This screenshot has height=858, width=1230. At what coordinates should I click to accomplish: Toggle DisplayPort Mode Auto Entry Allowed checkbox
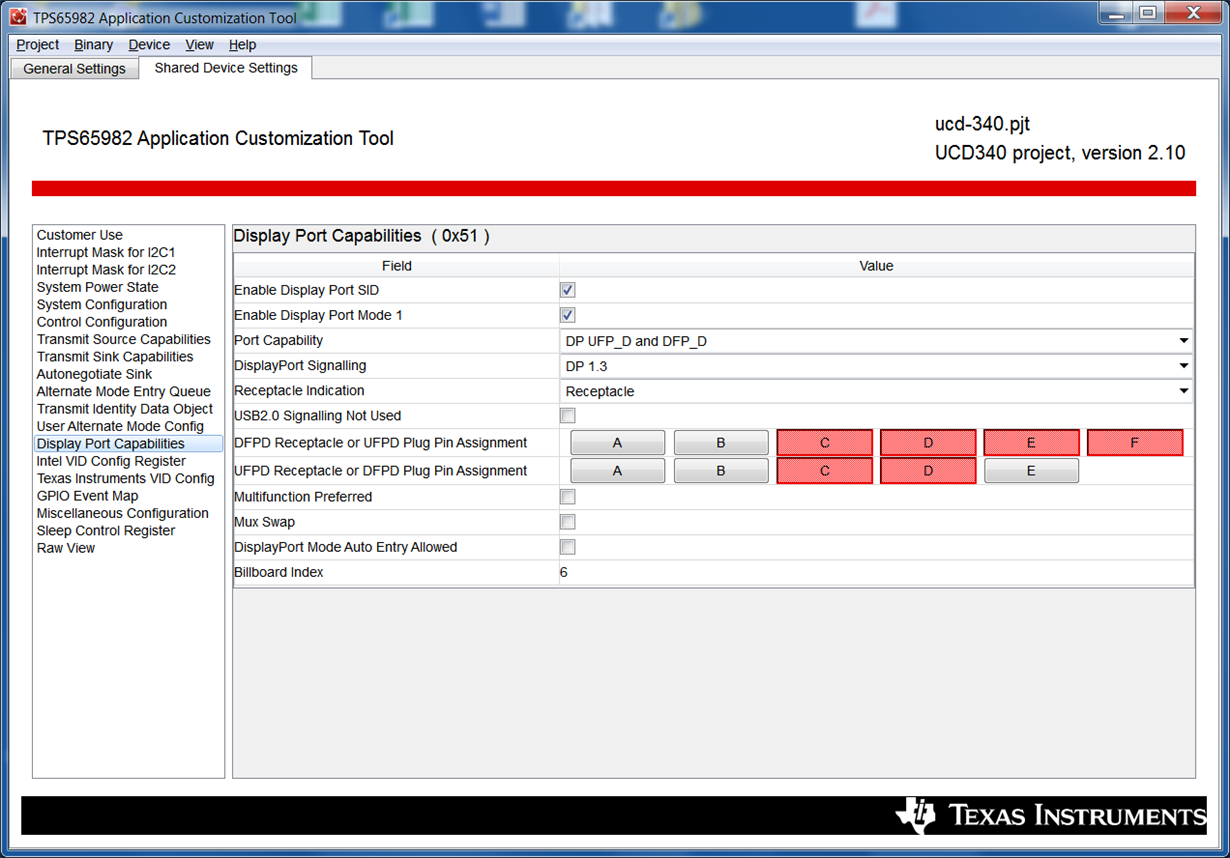568,547
